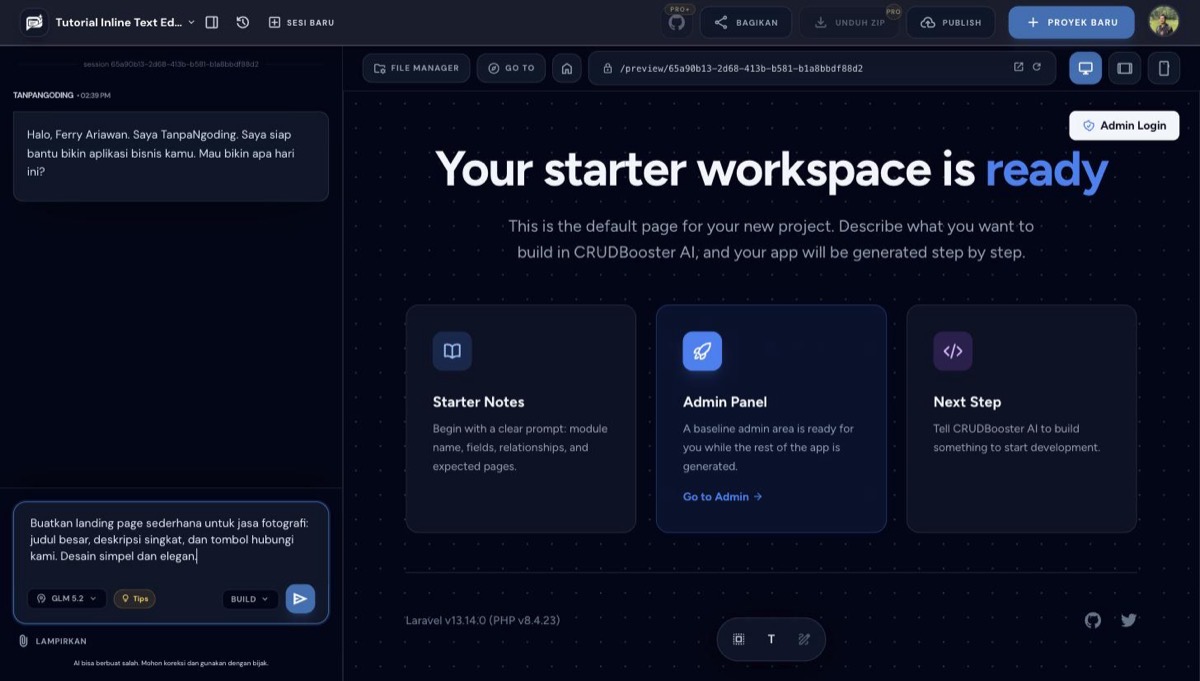
Task: Click the Starter Notes card heading
Action: point(478,402)
